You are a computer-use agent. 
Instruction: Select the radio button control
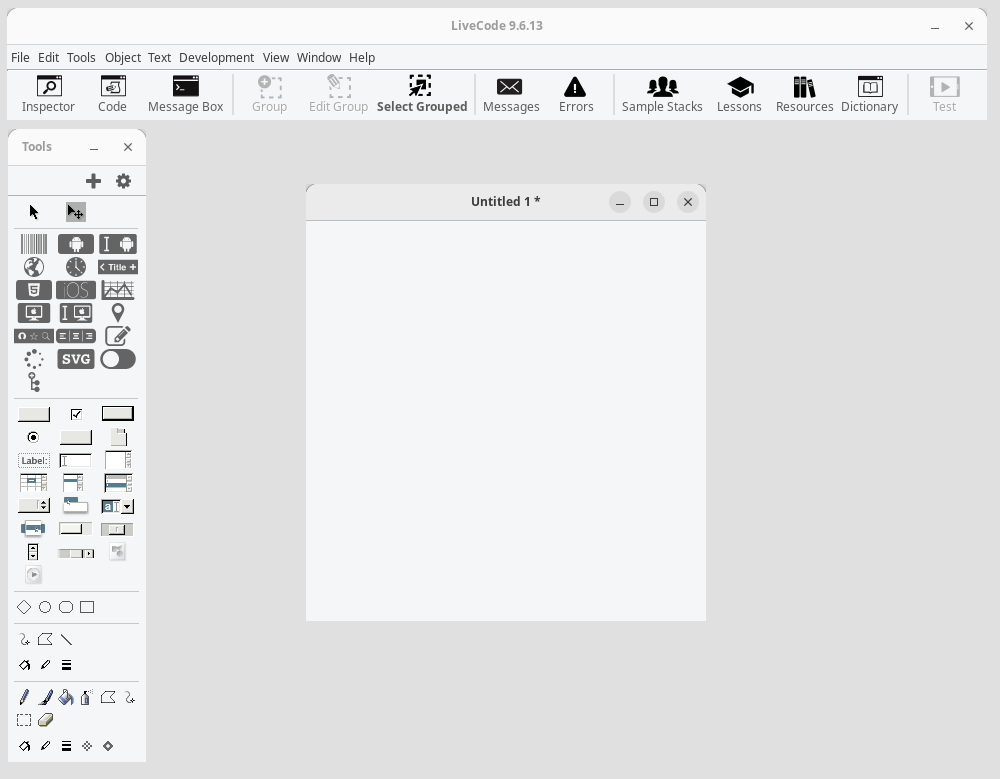click(33, 437)
